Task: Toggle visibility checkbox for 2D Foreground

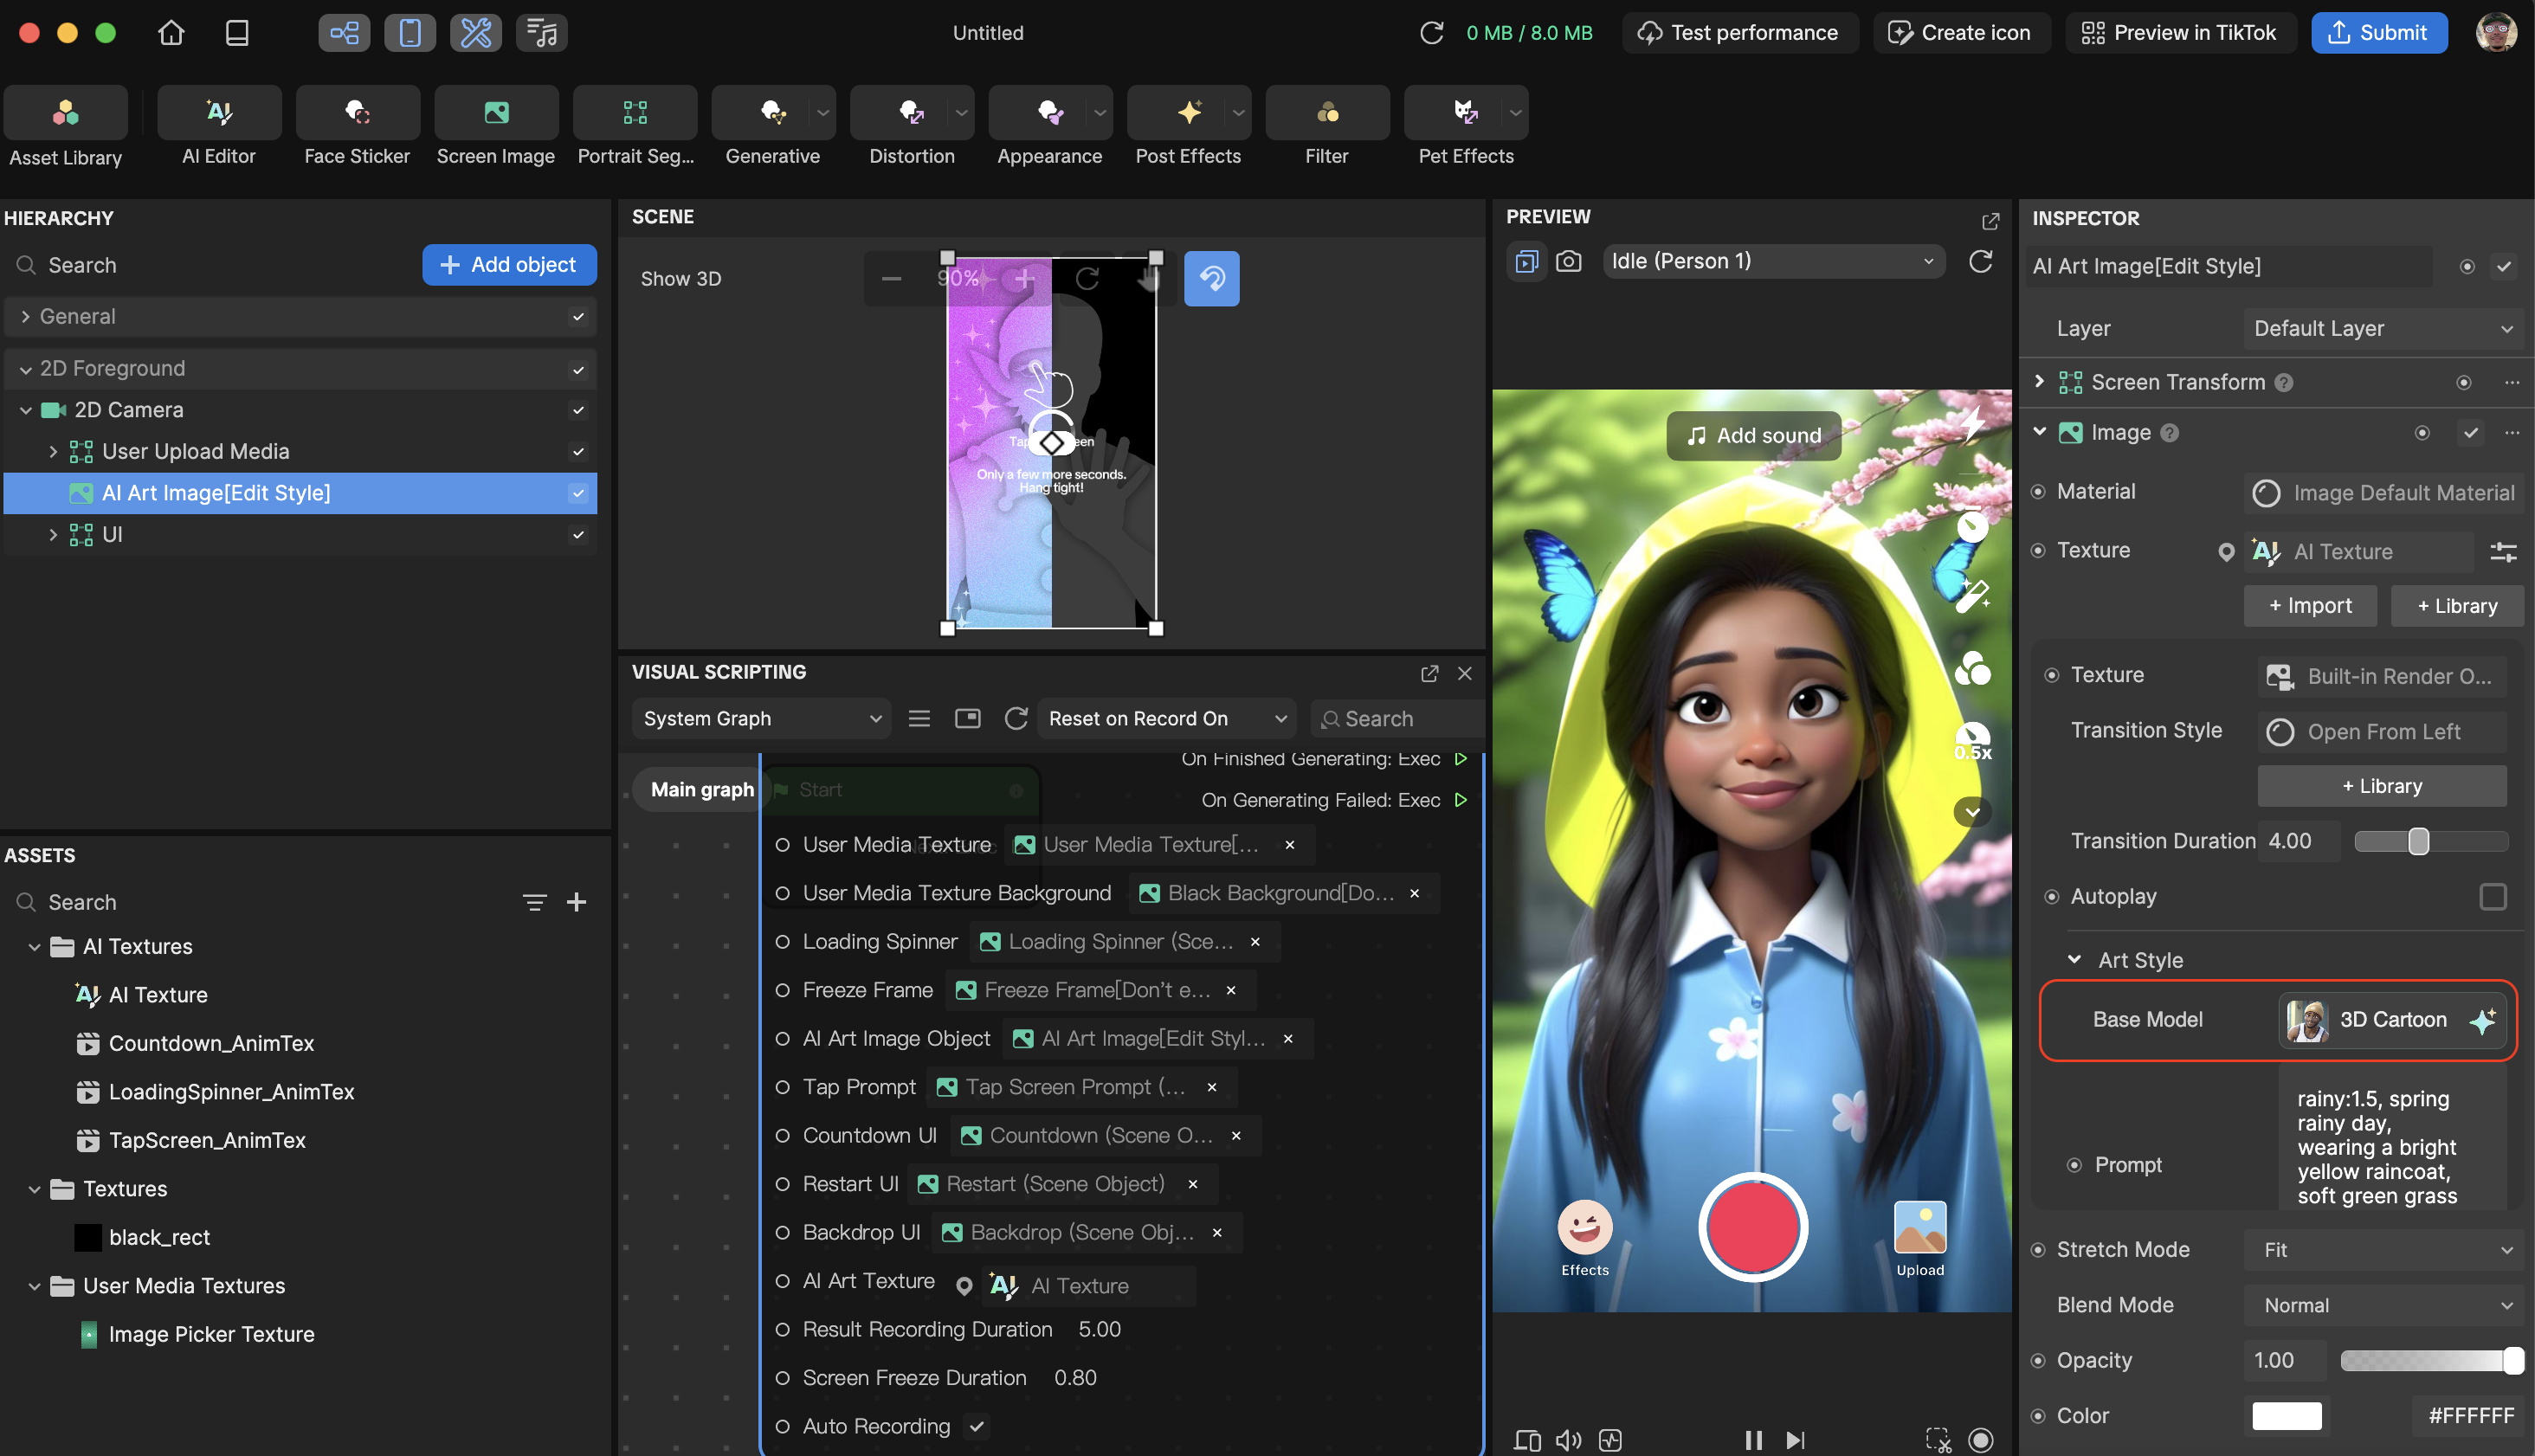Action: tap(578, 370)
